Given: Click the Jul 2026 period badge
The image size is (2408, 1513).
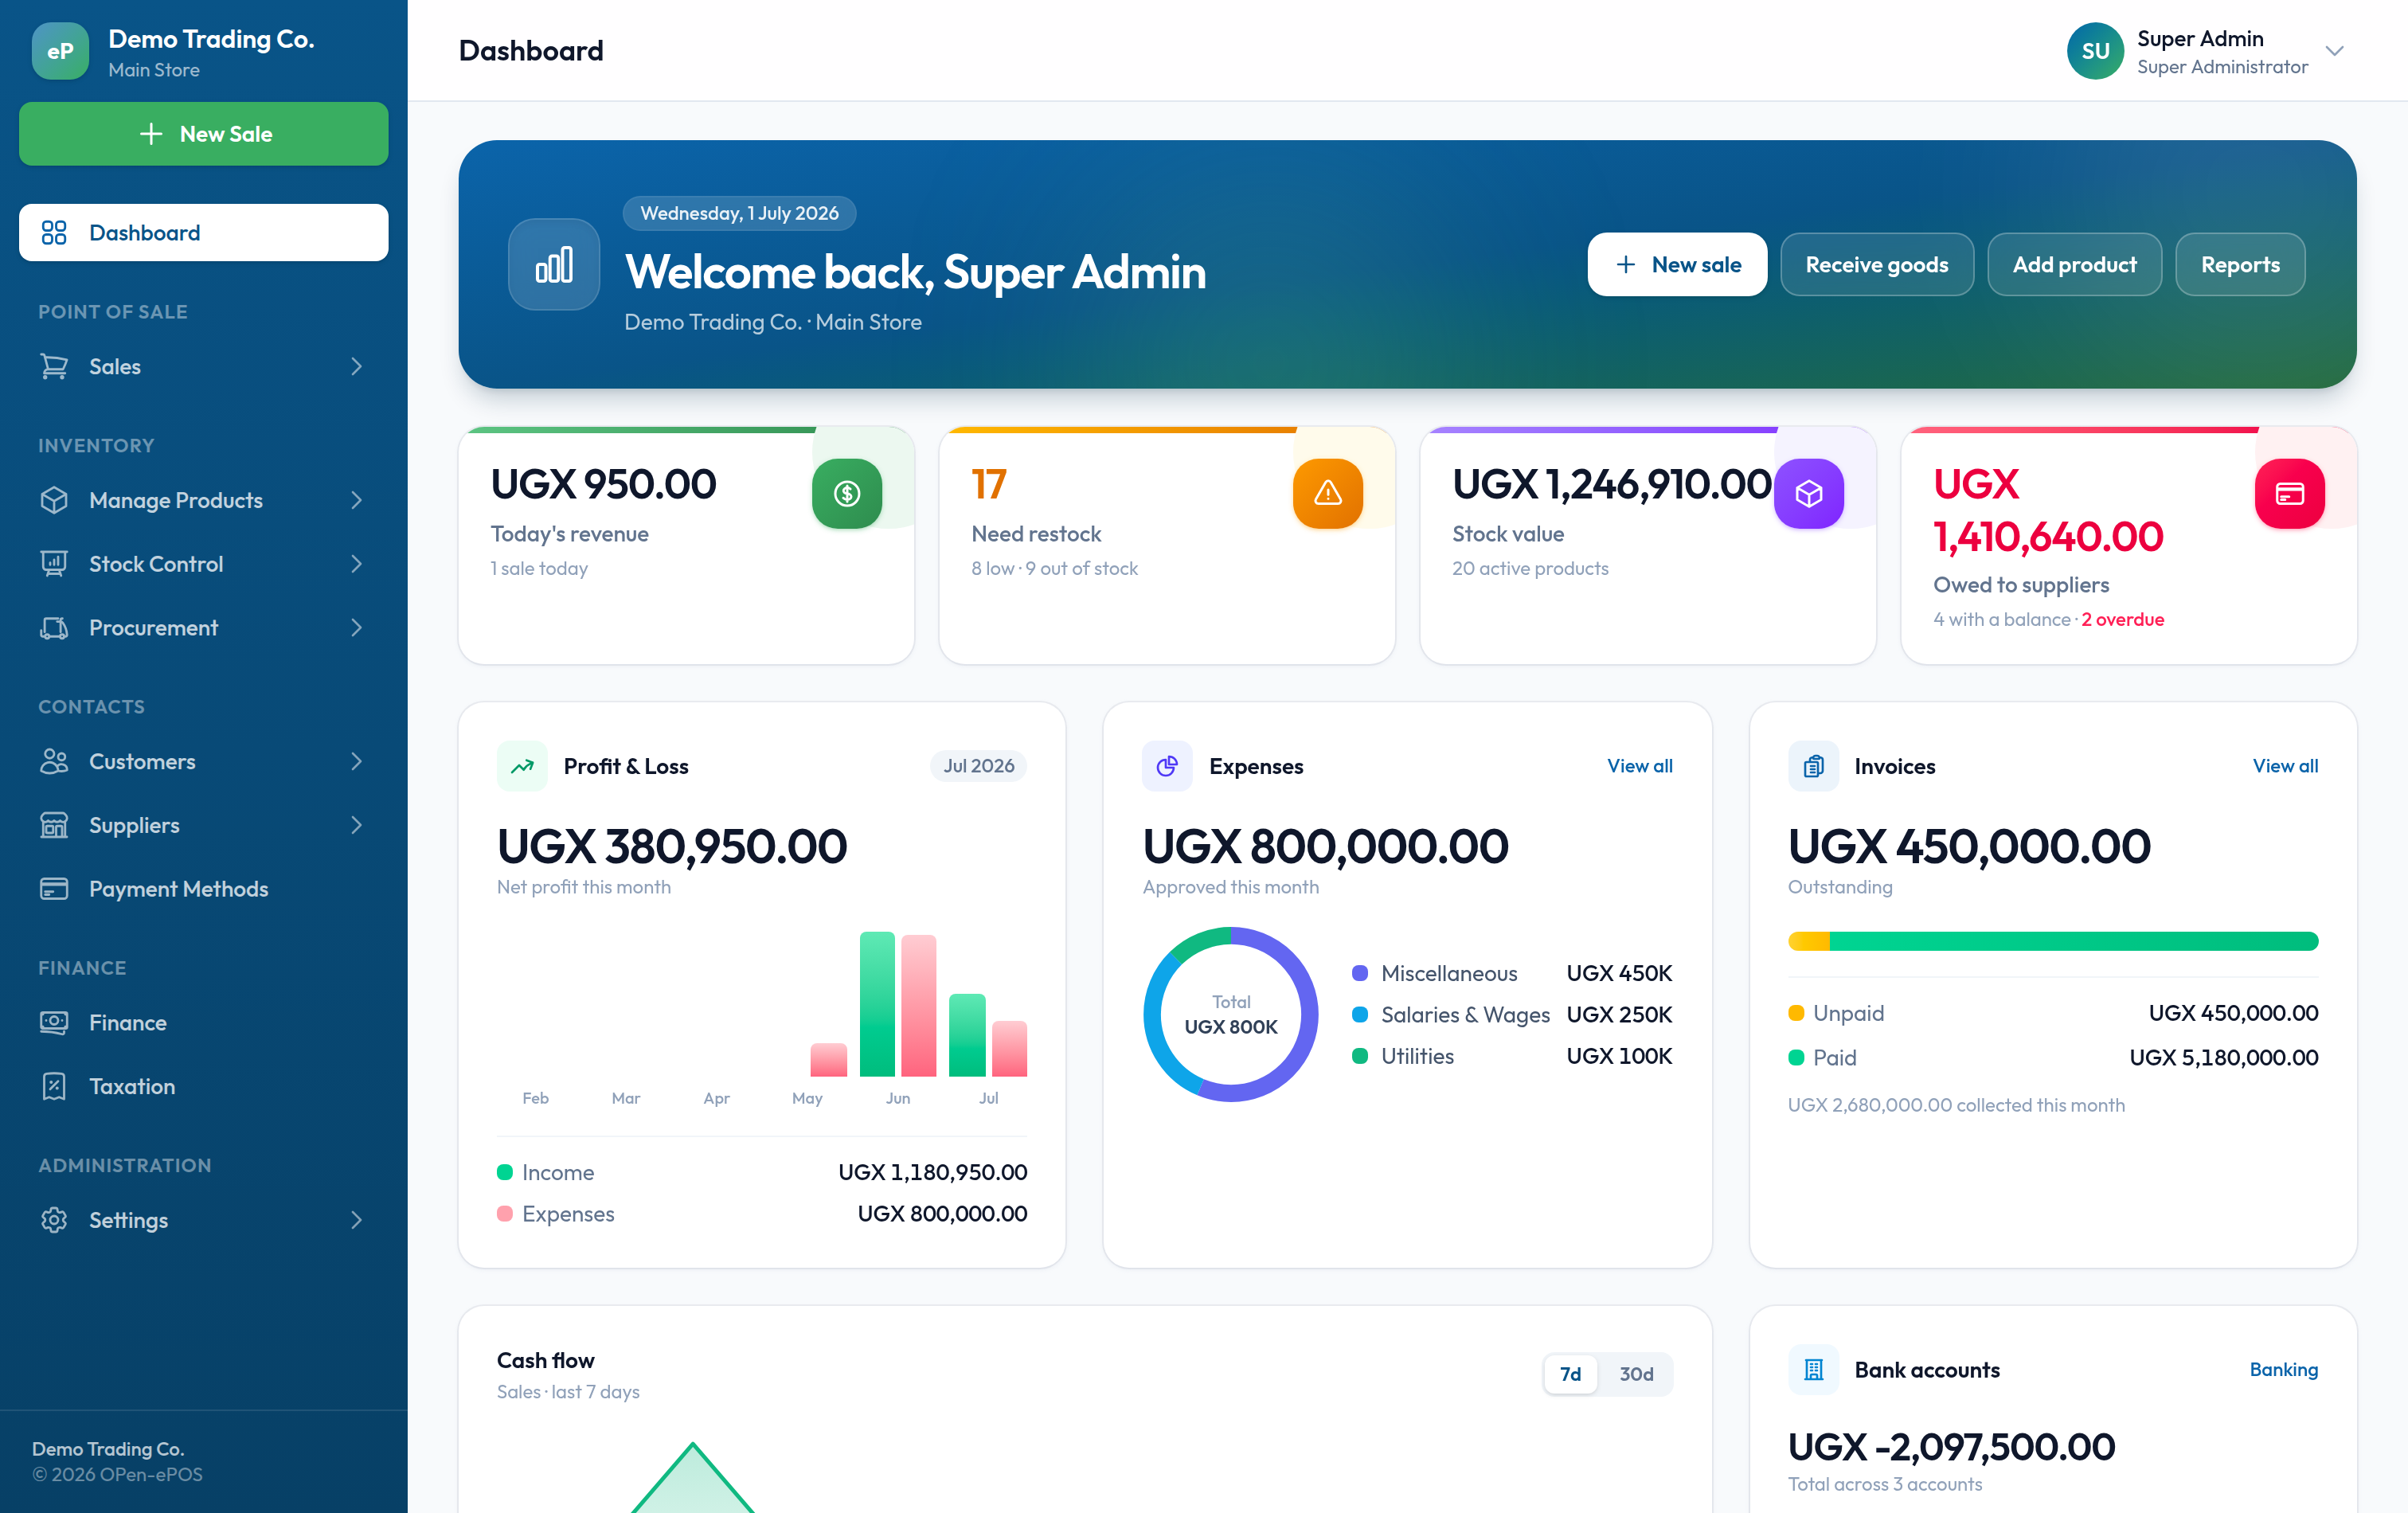Looking at the screenshot, I should click(x=978, y=766).
